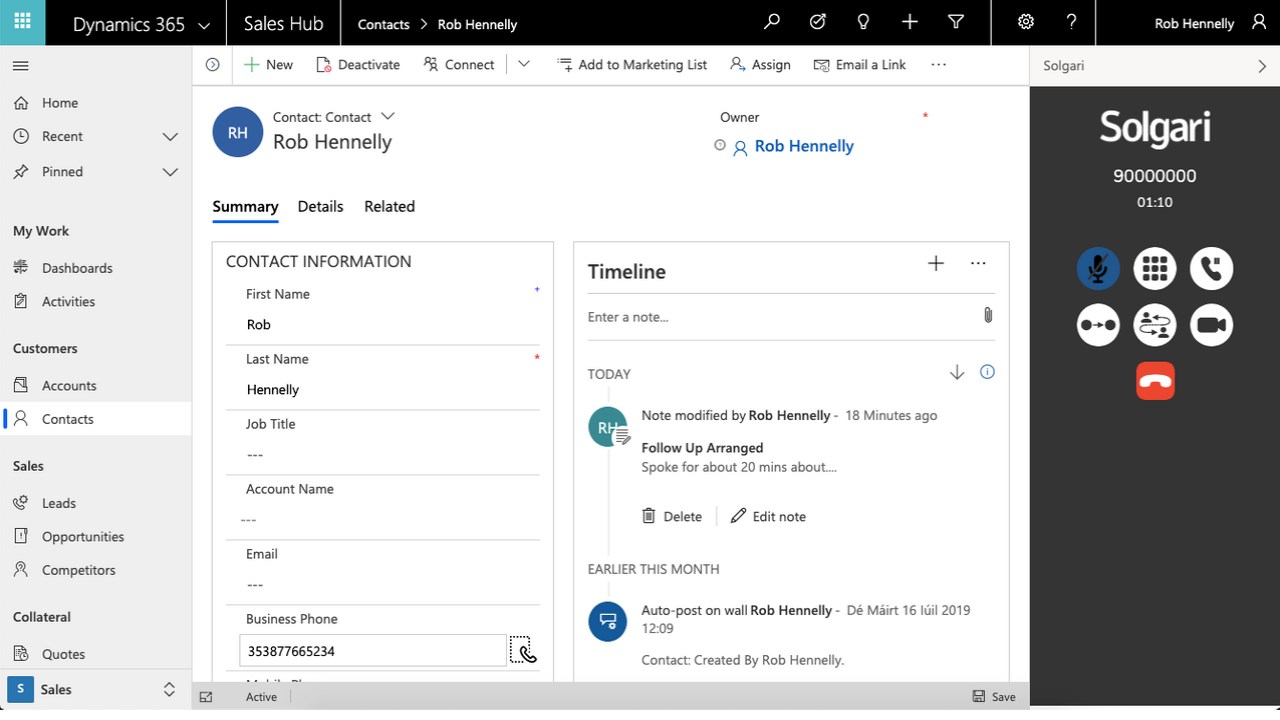Expand the Dynamics 365 app dropdown
The width and height of the screenshot is (1280, 720).
(205, 25)
